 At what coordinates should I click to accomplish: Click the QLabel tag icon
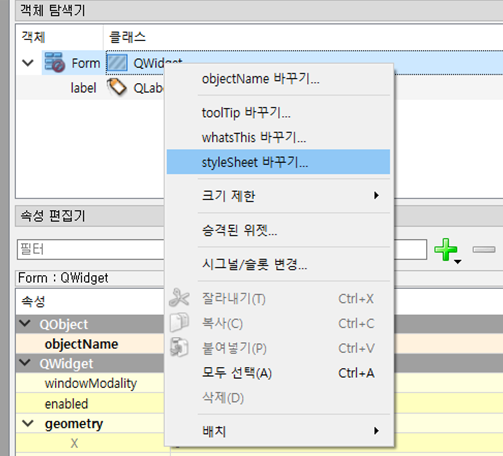click(x=117, y=87)
